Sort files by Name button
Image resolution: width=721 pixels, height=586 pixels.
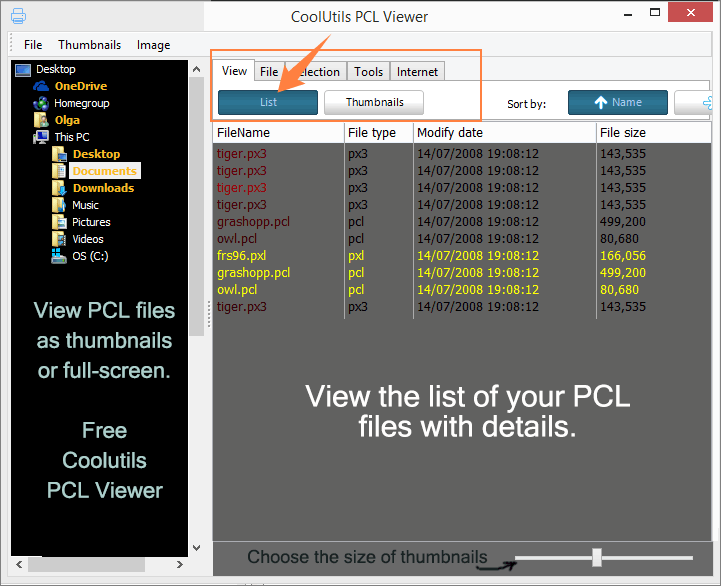tap(618, 102)
